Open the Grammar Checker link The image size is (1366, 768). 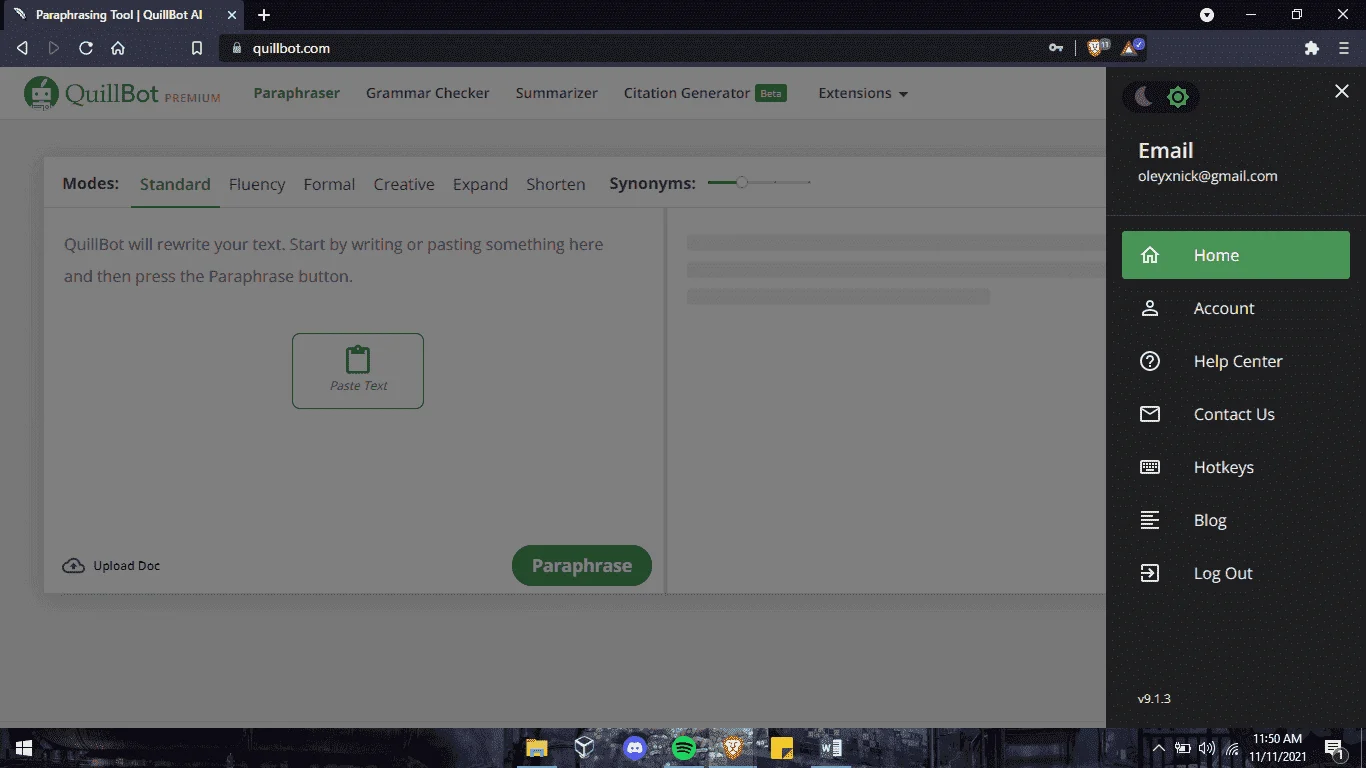(x=428, y=93)
